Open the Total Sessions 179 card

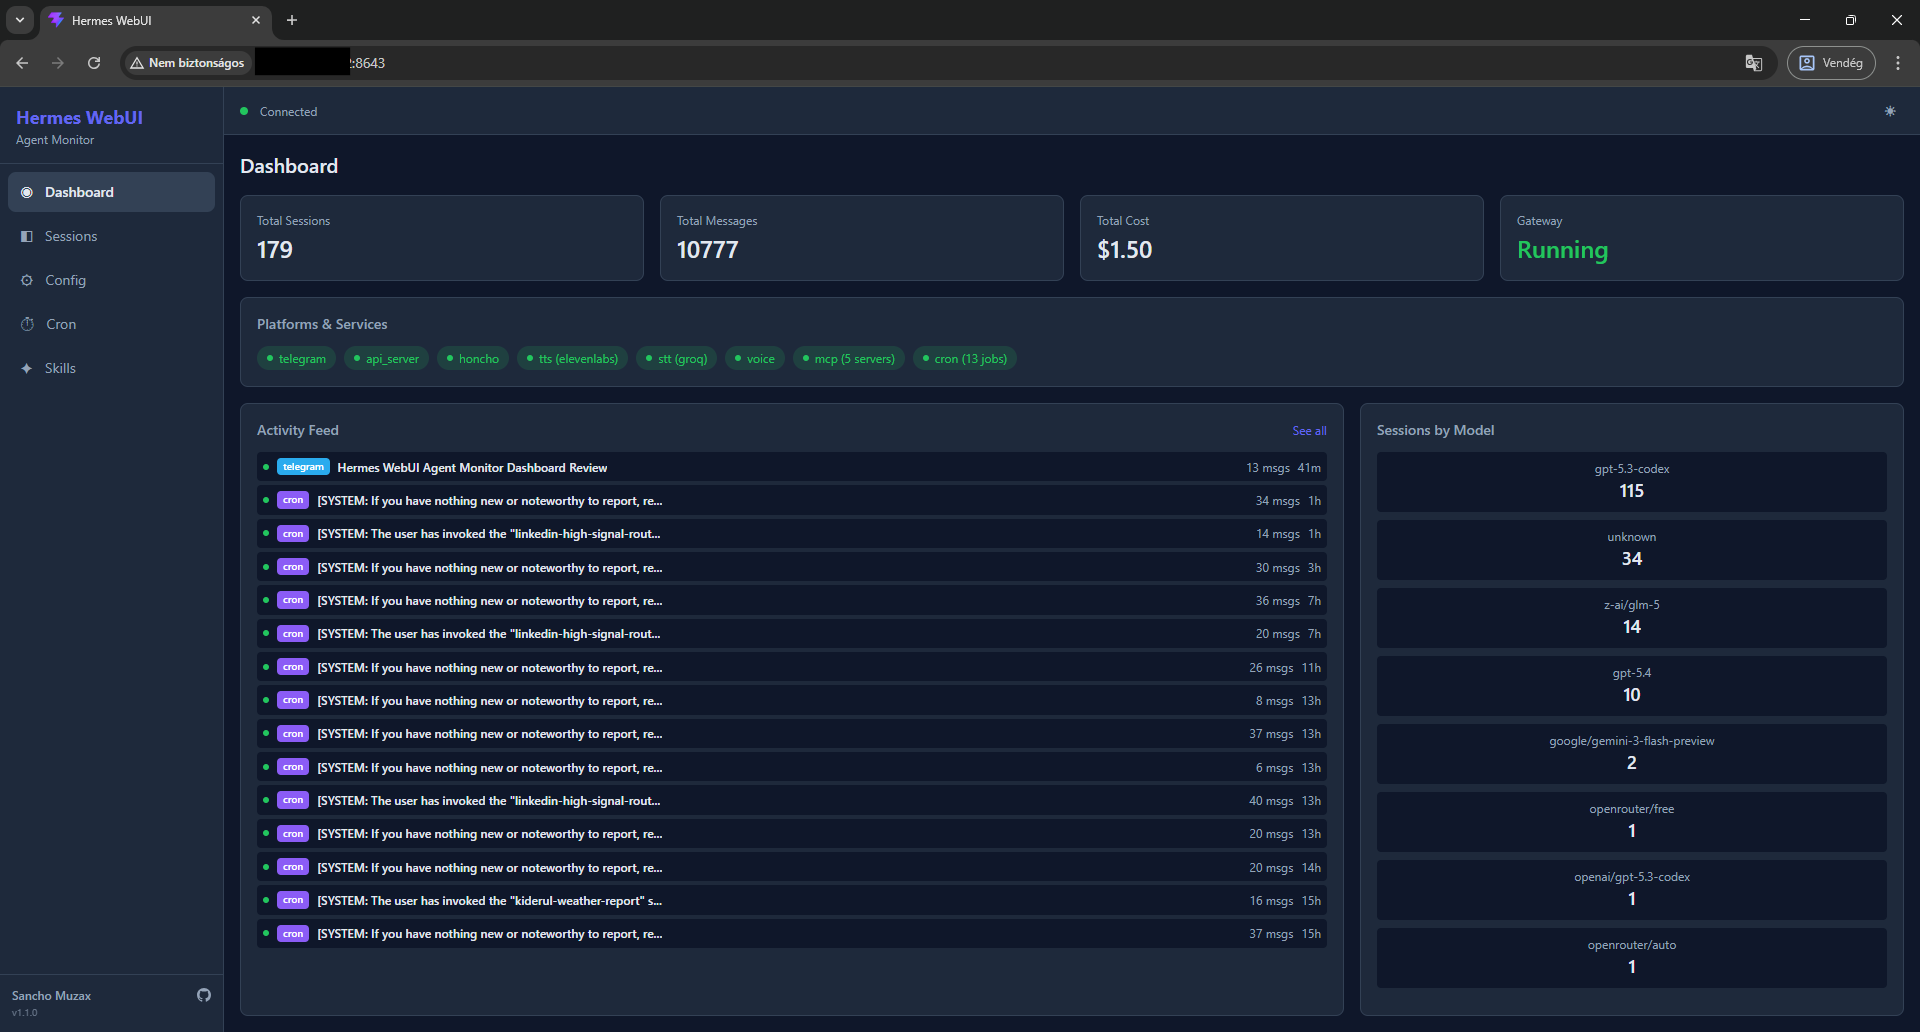coord(442,238)
